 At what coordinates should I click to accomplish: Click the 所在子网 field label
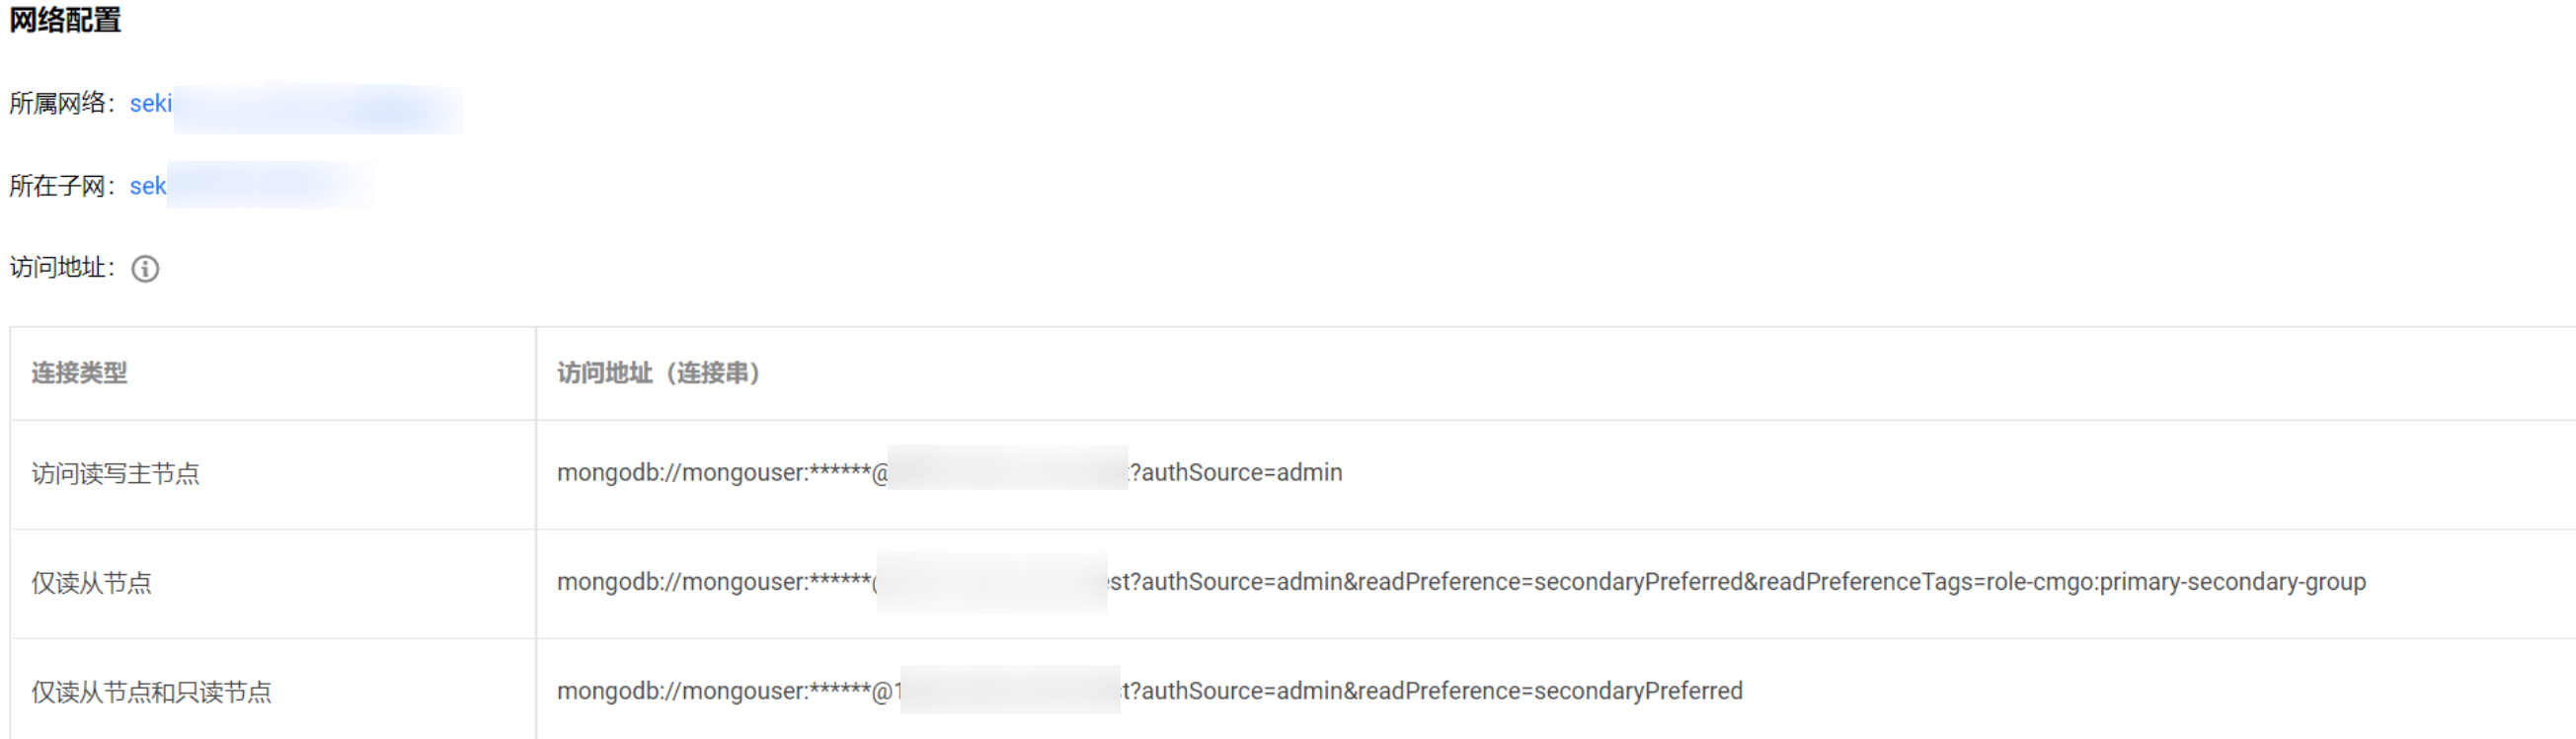point(60,186)
